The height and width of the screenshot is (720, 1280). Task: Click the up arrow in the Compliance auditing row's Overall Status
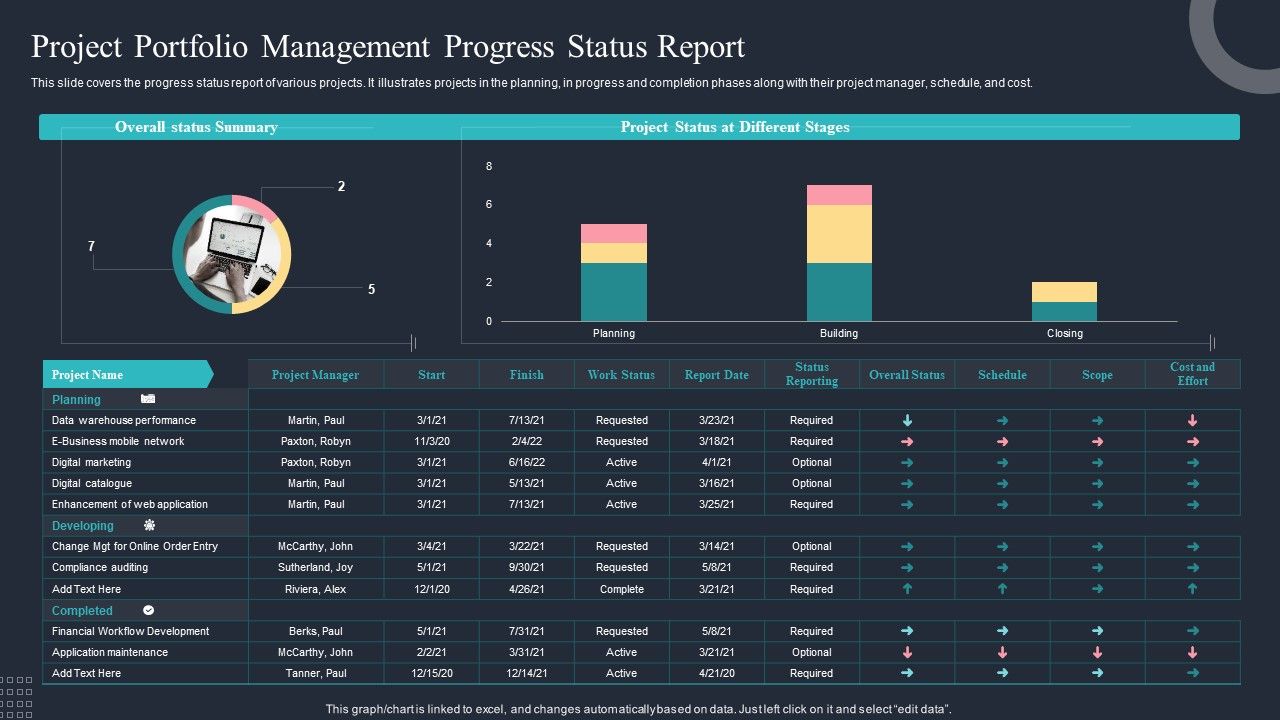point(907,567)
